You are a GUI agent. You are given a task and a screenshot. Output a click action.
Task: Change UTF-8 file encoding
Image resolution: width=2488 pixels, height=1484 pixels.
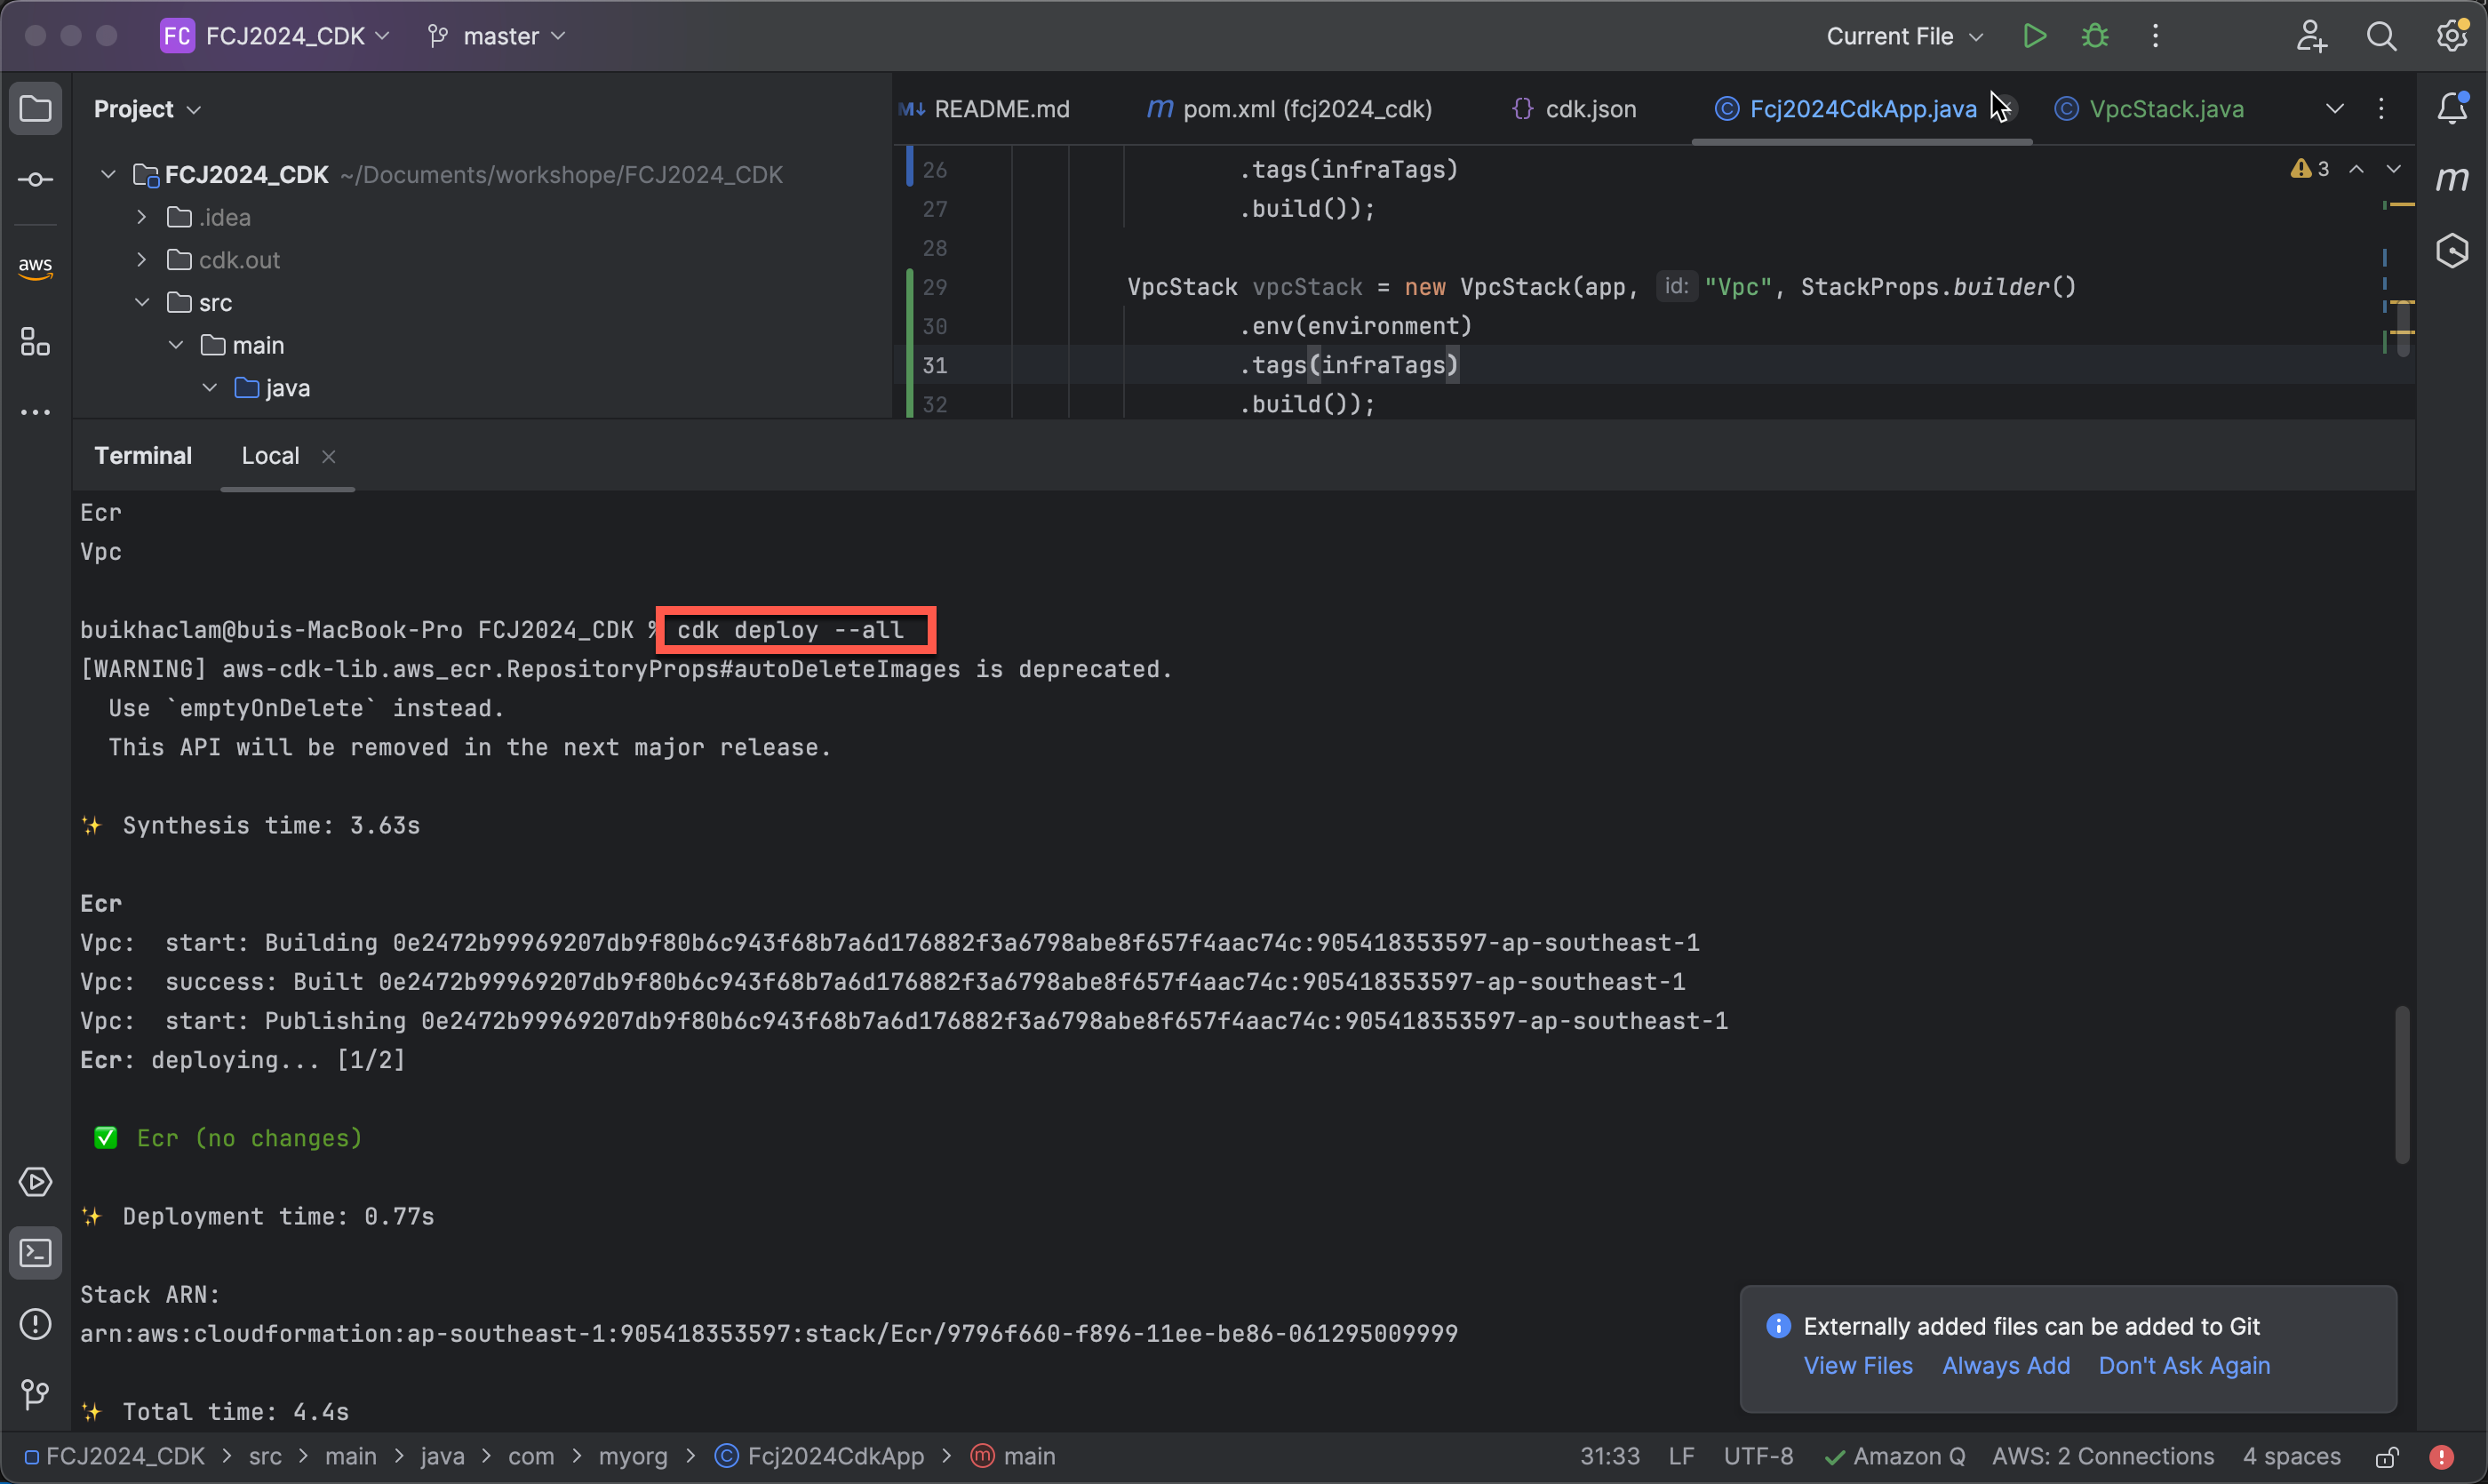1758,1457
